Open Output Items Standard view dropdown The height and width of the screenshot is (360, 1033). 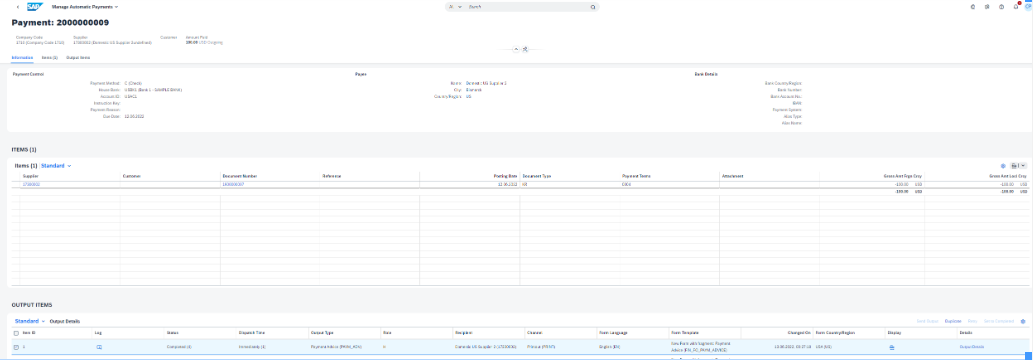[x=30, y=321]
